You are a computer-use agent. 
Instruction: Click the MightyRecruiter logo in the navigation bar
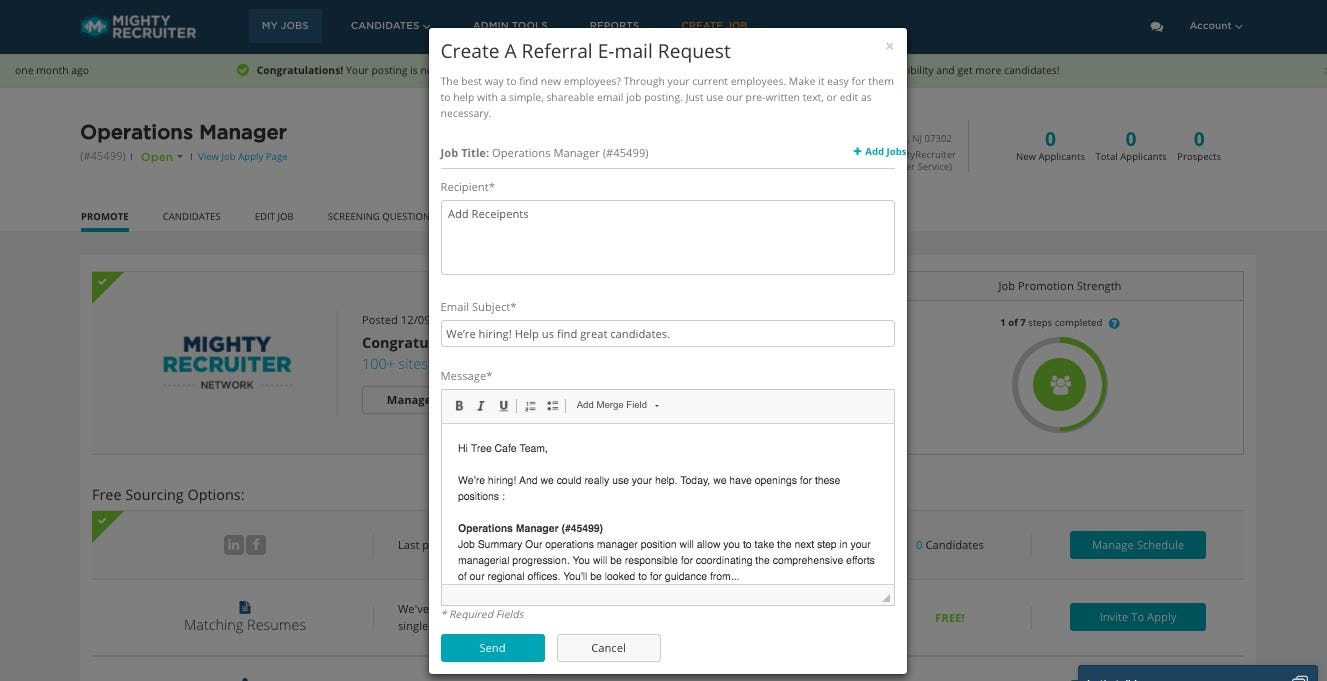tap(138, 26)
